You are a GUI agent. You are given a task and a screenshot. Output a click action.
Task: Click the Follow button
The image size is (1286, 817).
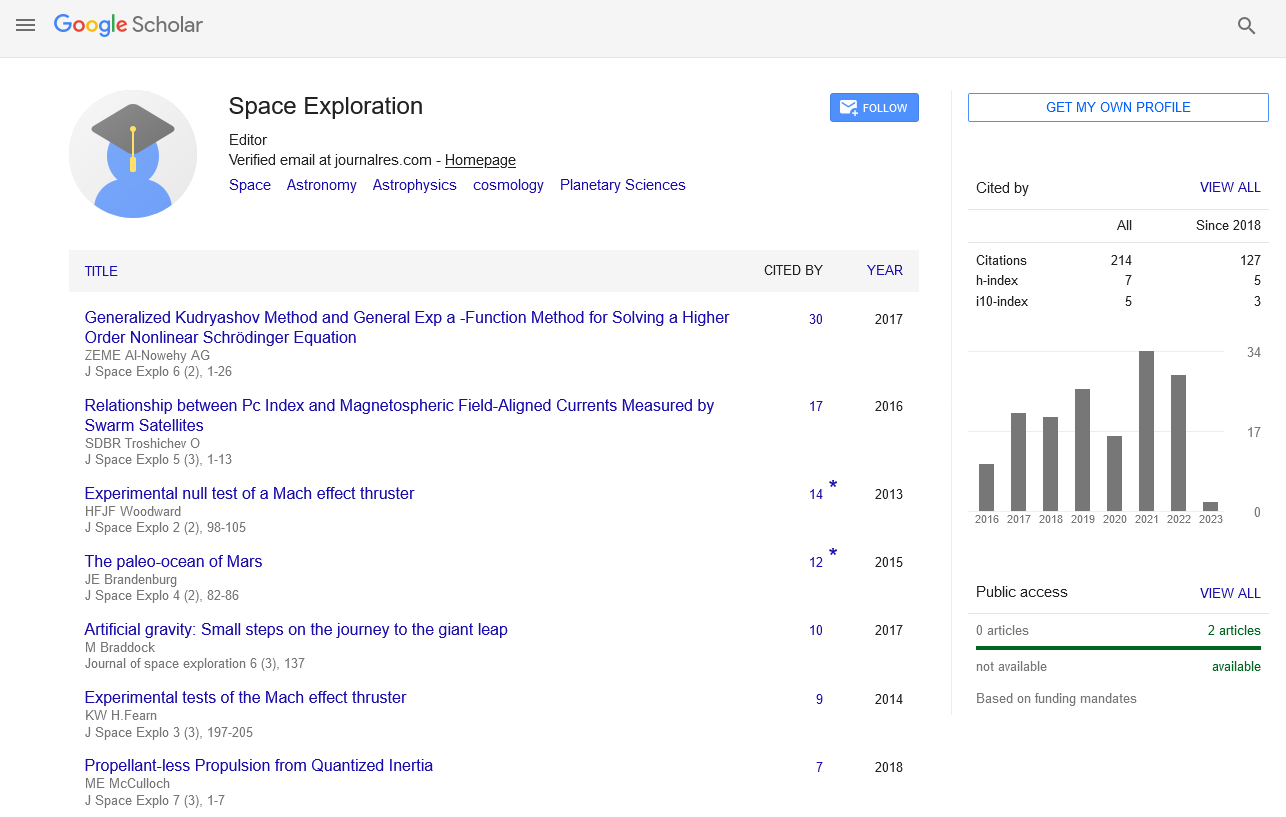(x=874, y=108)
